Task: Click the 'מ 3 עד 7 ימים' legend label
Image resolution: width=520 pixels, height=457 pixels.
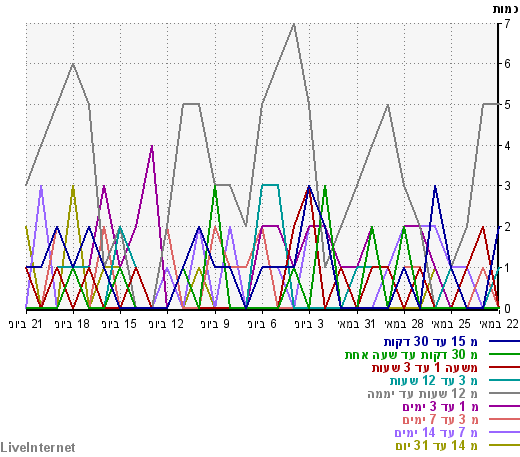Action: [440, 420]
